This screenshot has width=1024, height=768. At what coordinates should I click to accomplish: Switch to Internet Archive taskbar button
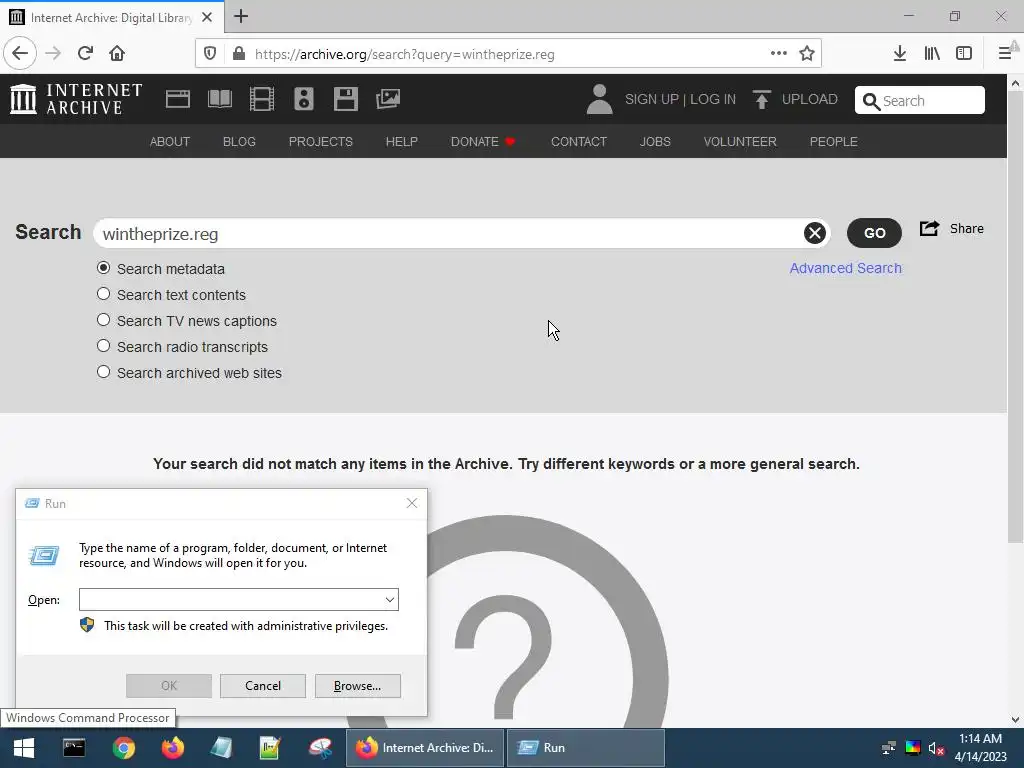coord(425,748)
